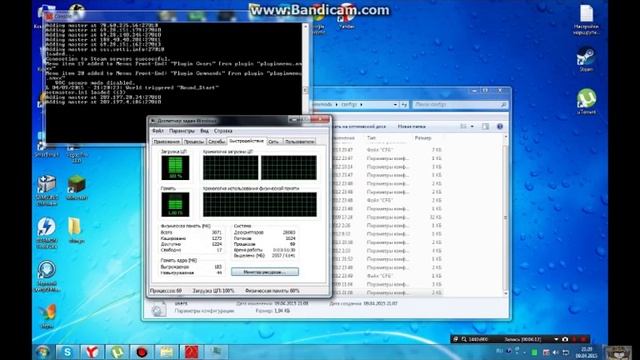Open Task Manager taskbar button

point(216,352)
